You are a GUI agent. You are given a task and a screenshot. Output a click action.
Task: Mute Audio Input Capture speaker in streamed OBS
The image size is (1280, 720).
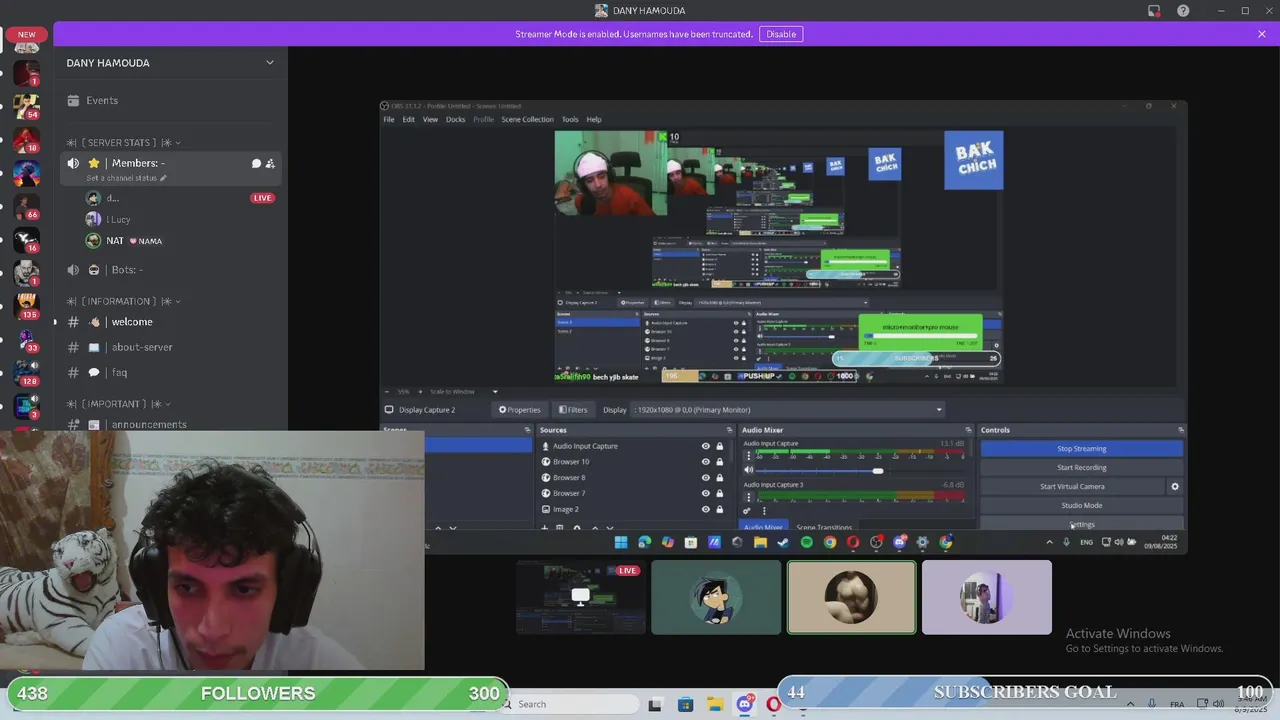point(749,470)
